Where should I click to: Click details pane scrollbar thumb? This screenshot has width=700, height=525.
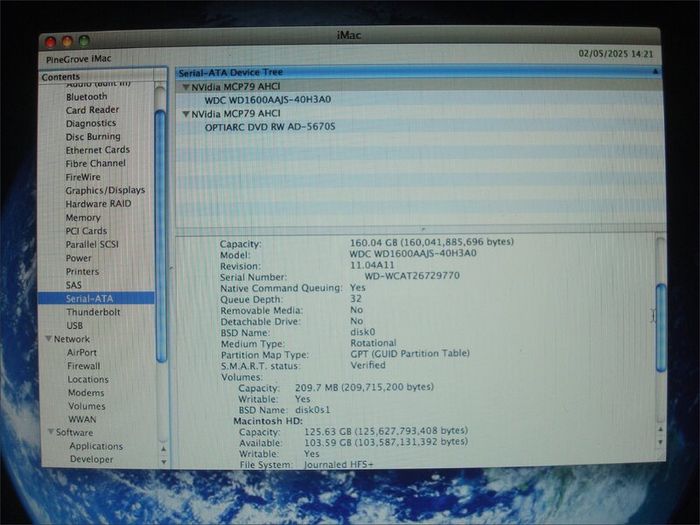click(661, 328)
